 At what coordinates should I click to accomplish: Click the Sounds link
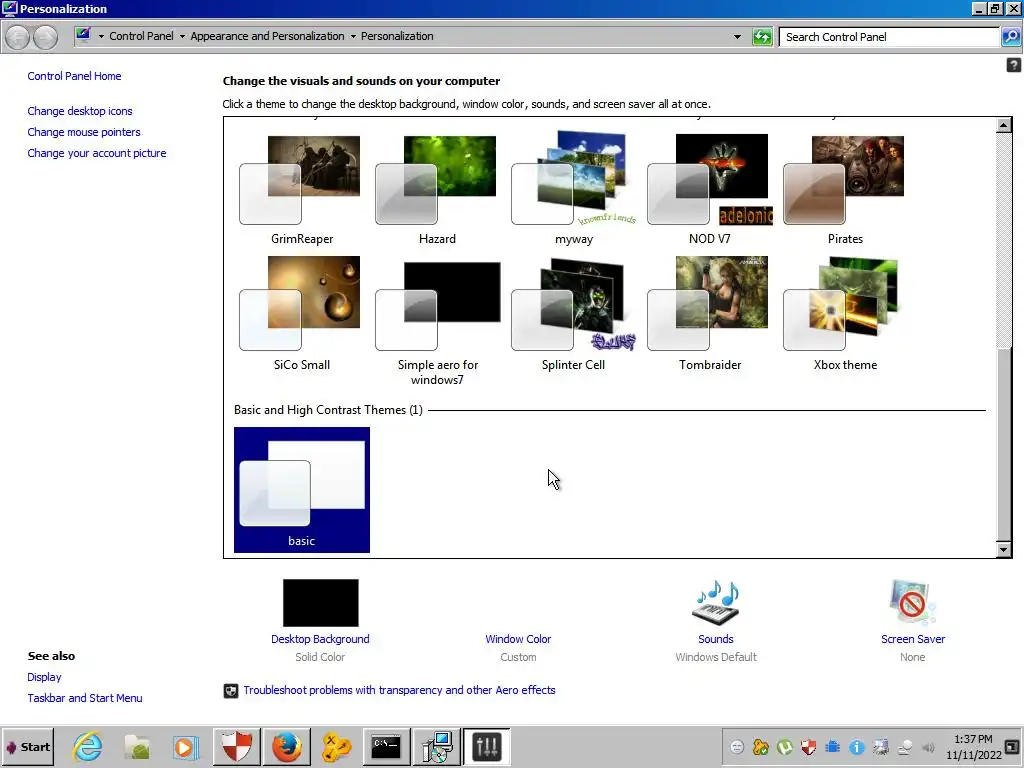pos(716,639)
